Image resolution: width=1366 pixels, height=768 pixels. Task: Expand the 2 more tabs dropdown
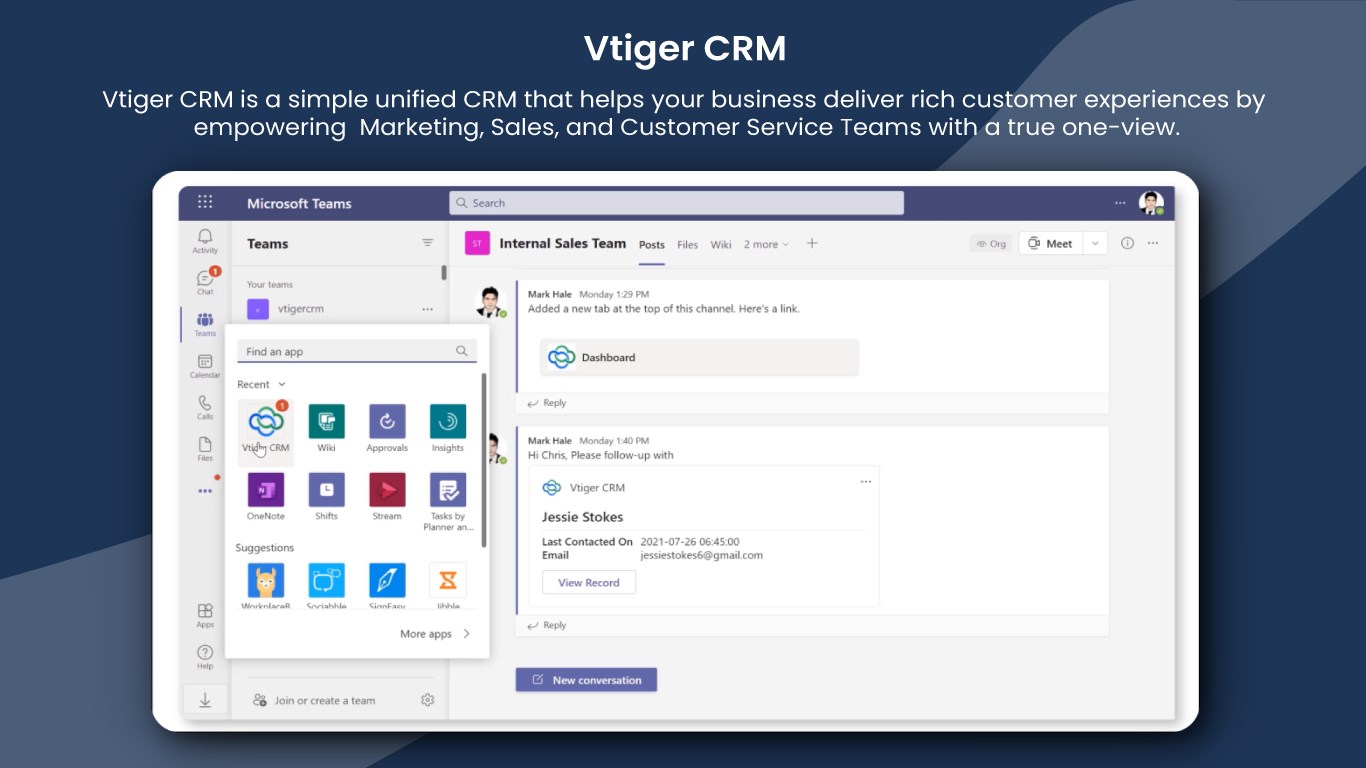point(766,244)
